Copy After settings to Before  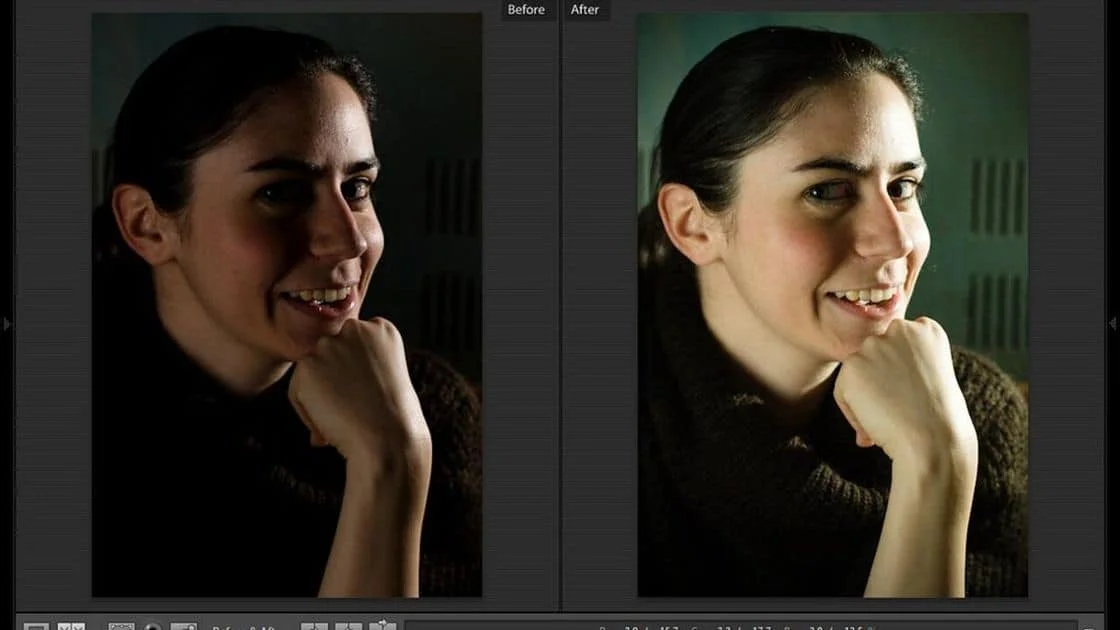(348, 626)
